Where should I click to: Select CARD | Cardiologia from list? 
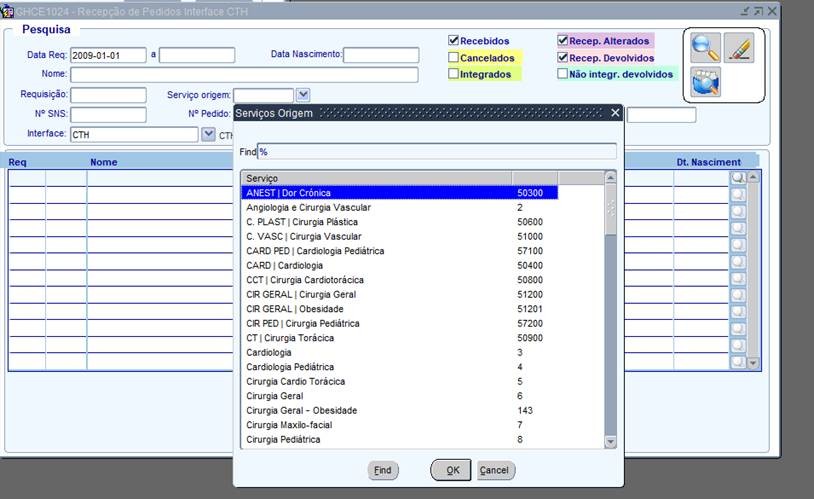[x=285, y=265]
